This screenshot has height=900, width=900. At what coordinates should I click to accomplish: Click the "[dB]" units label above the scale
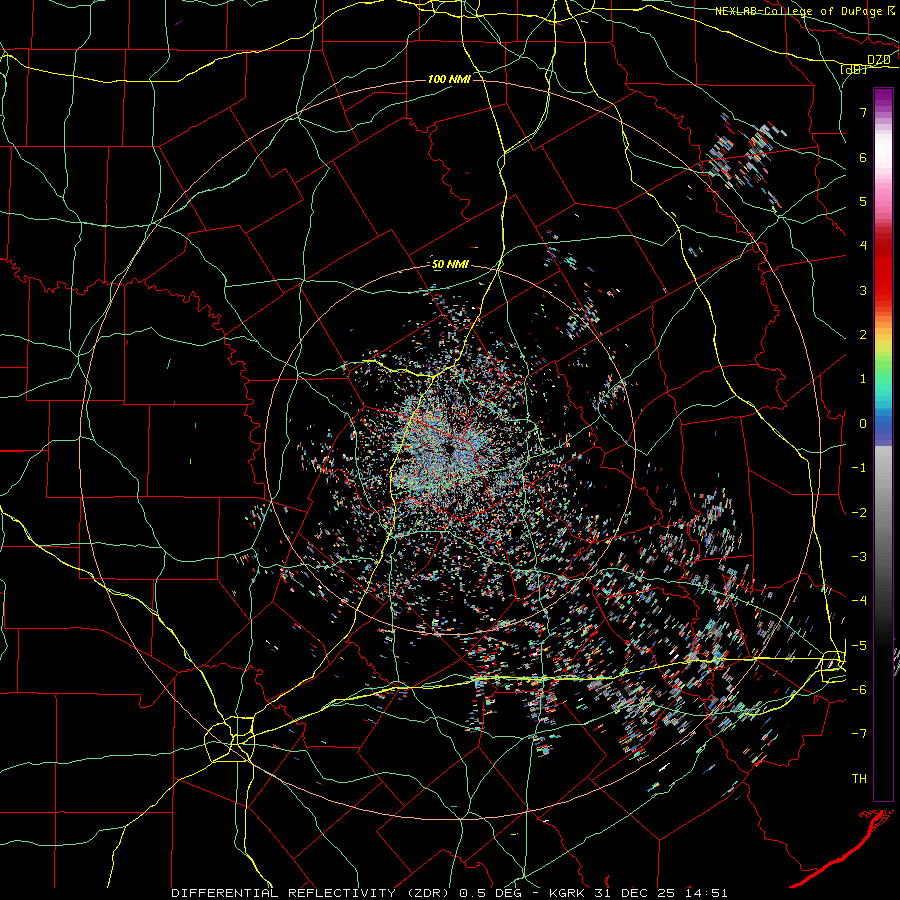click(x=854, y=69)
